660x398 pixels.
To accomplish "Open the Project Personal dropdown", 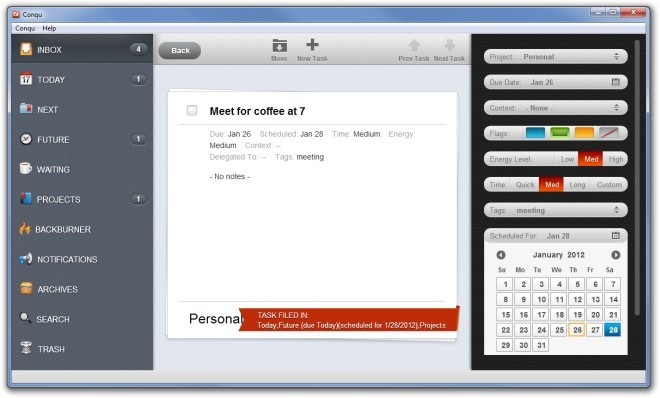I will click(x=556, y=56).
